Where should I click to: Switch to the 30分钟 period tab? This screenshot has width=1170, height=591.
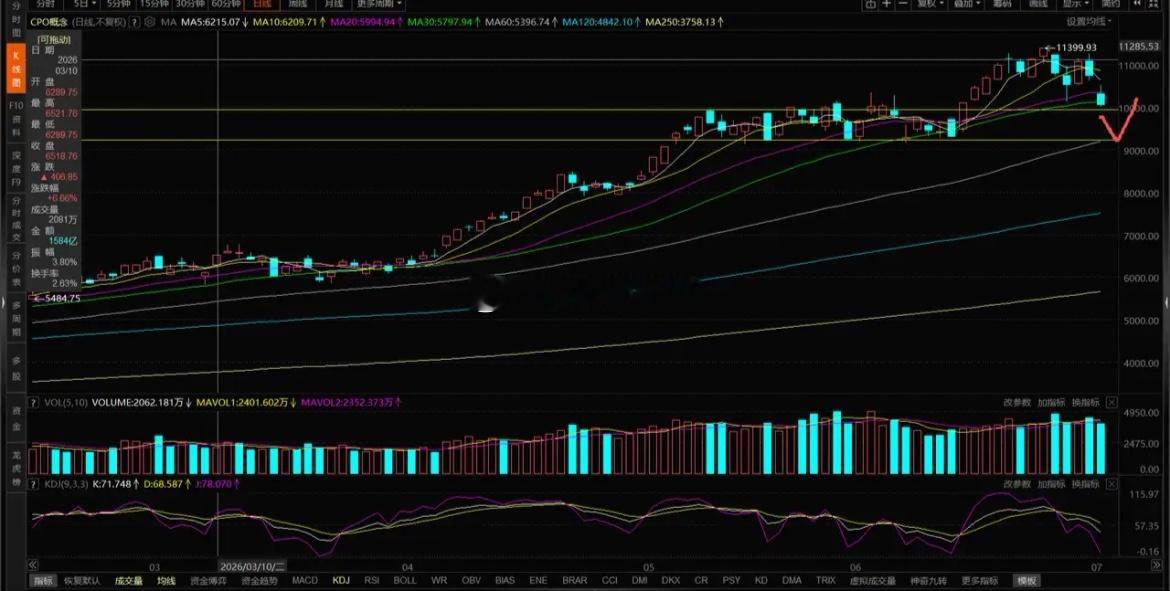pos(191,4)
